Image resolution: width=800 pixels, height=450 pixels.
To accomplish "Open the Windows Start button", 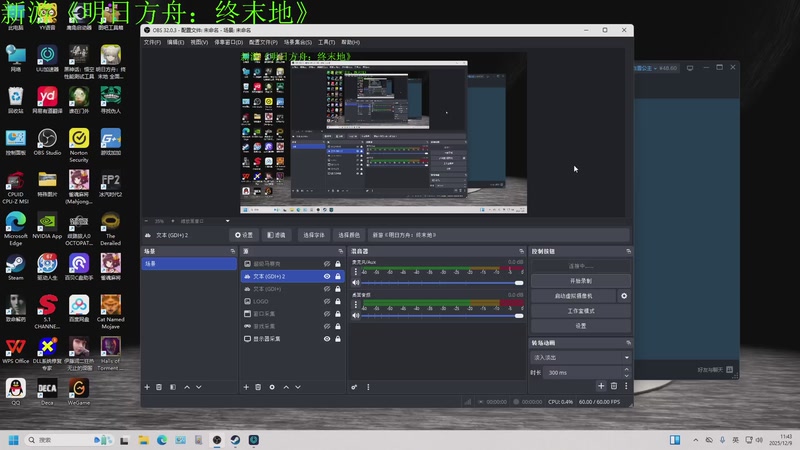I will pos(14,440).
